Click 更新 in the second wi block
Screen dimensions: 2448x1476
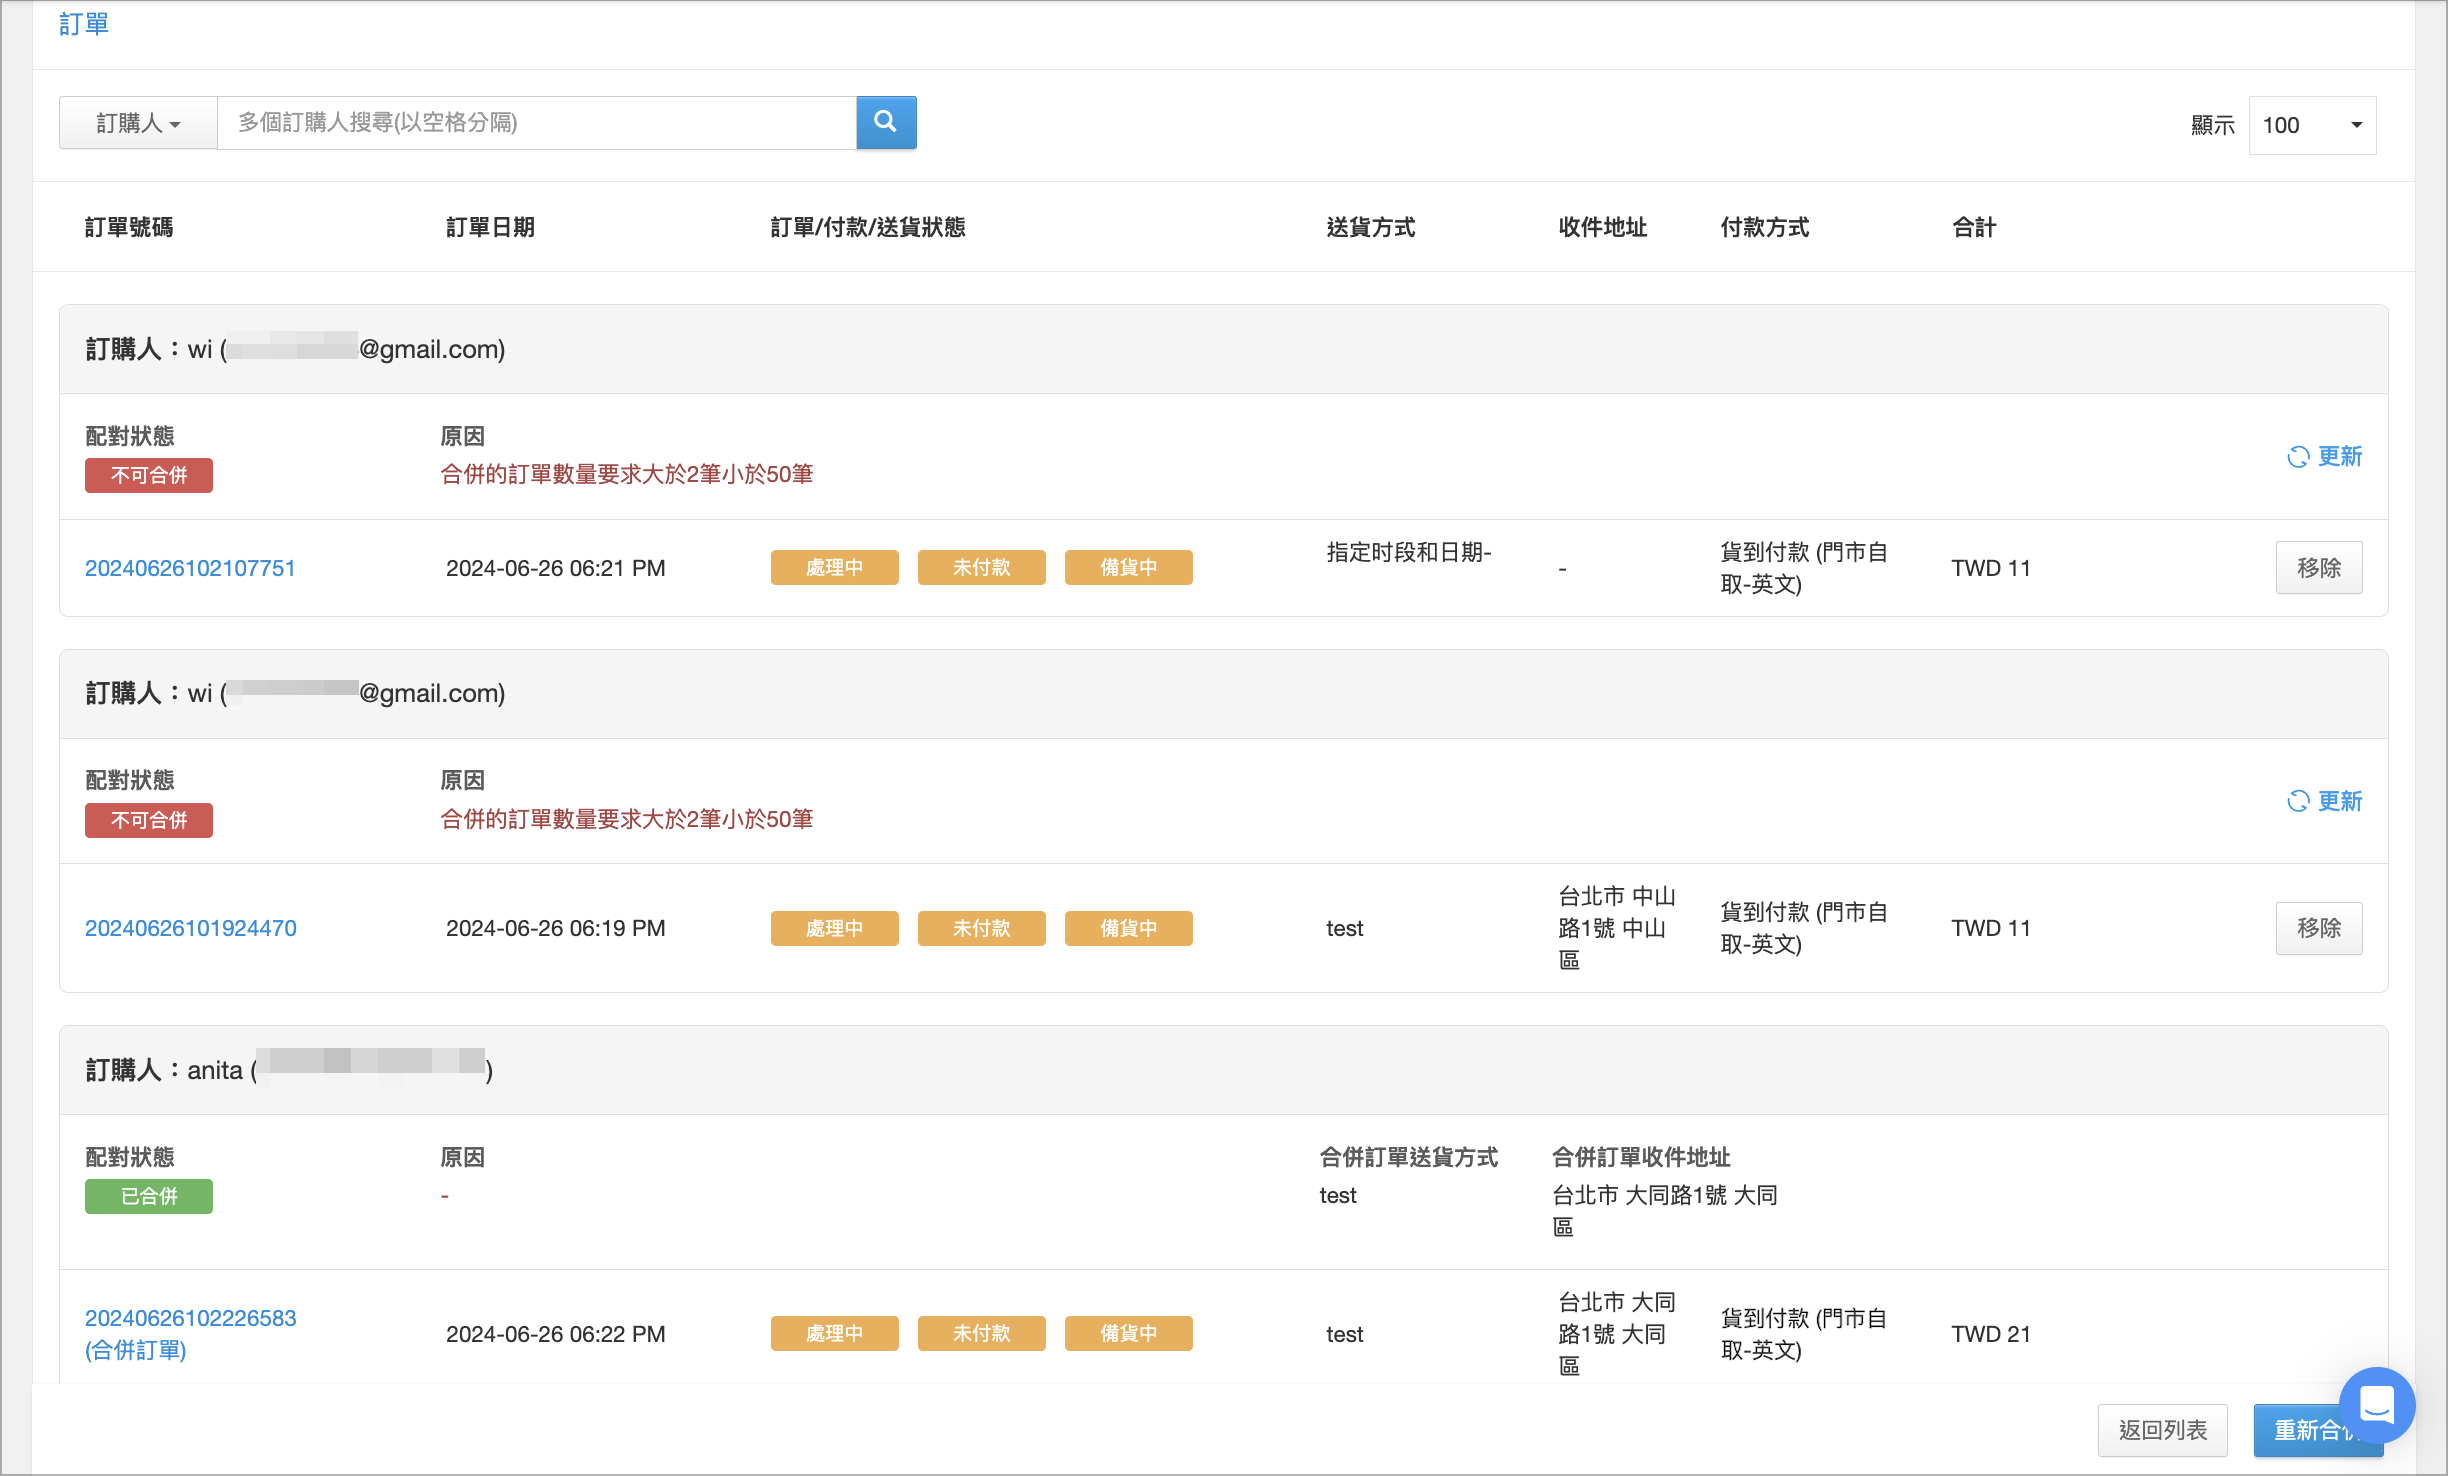[x=2324, y=801]
